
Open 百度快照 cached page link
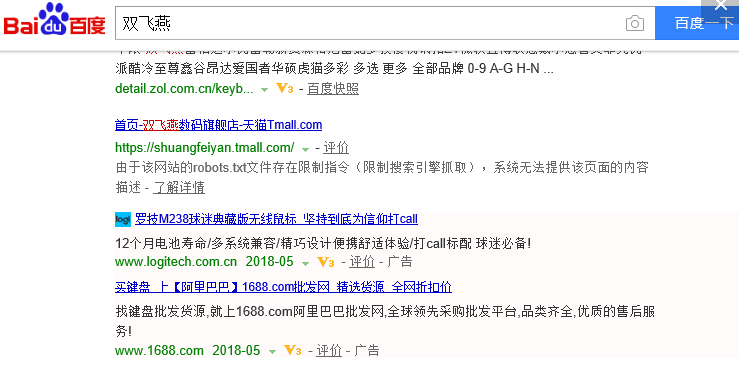(x=333, y=89)
